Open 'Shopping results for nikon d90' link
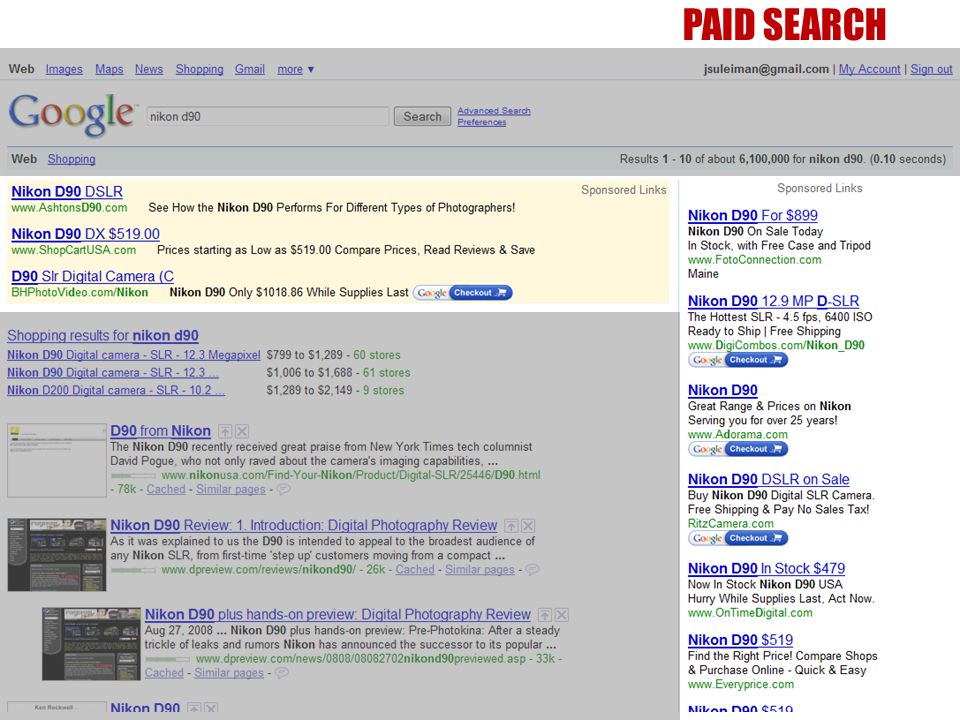 pyautogui.click(x=103, y=336)
